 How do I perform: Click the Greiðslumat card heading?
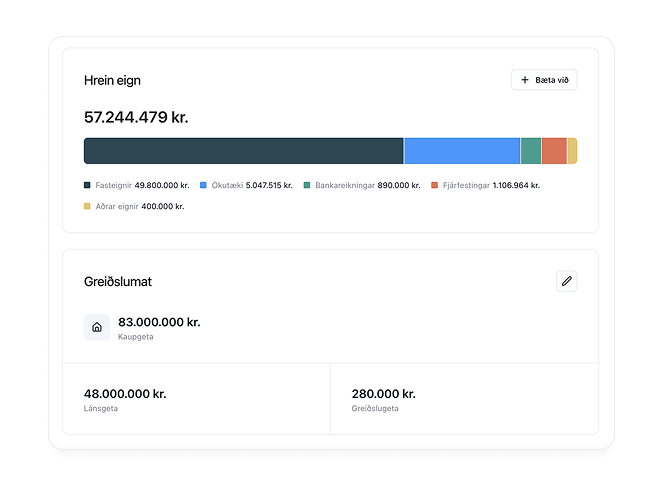[x=118, y=282]
